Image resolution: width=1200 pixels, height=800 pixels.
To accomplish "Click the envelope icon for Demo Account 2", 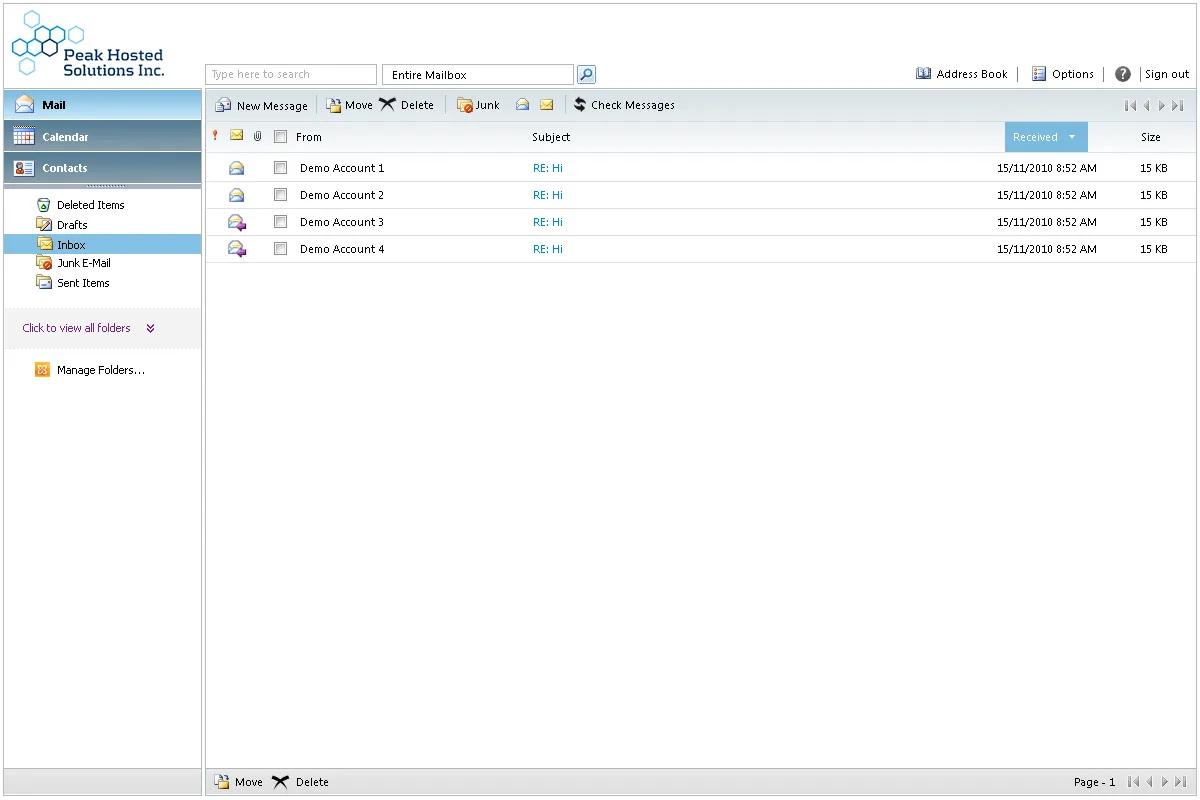I will pyautogui.click(x=237, y=195).
